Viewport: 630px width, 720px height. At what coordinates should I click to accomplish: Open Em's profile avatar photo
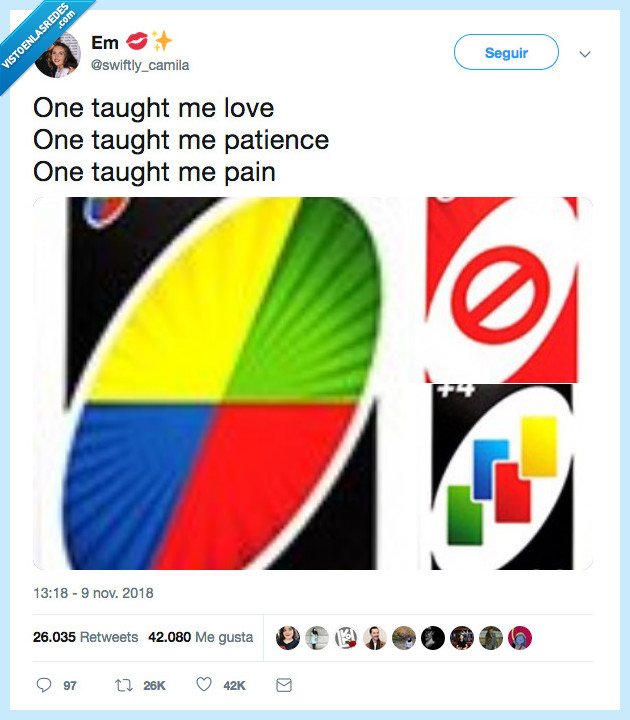(x=57, y=55)
